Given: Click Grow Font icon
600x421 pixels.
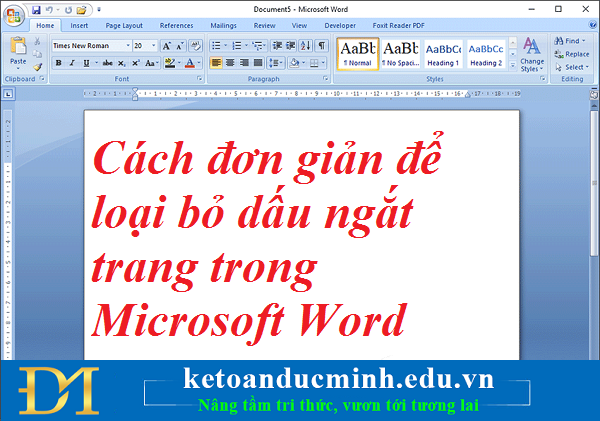Looking at the screenshot, I should point(166,46).
